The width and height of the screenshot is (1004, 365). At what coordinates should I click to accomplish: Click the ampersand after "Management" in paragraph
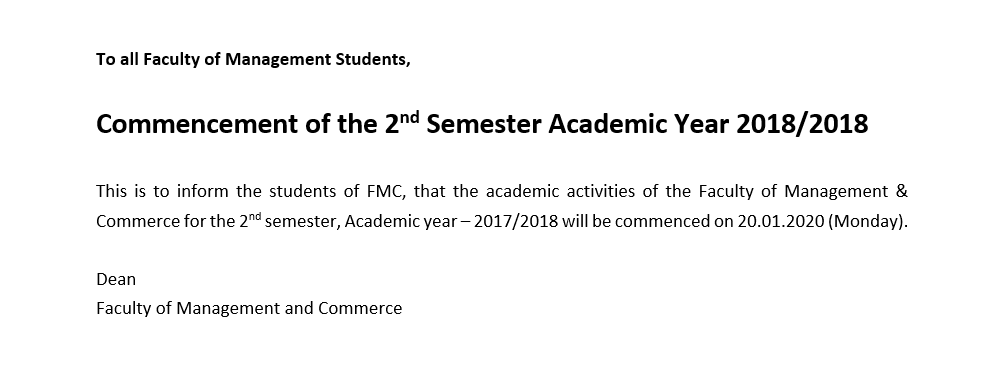click(902, 191)
